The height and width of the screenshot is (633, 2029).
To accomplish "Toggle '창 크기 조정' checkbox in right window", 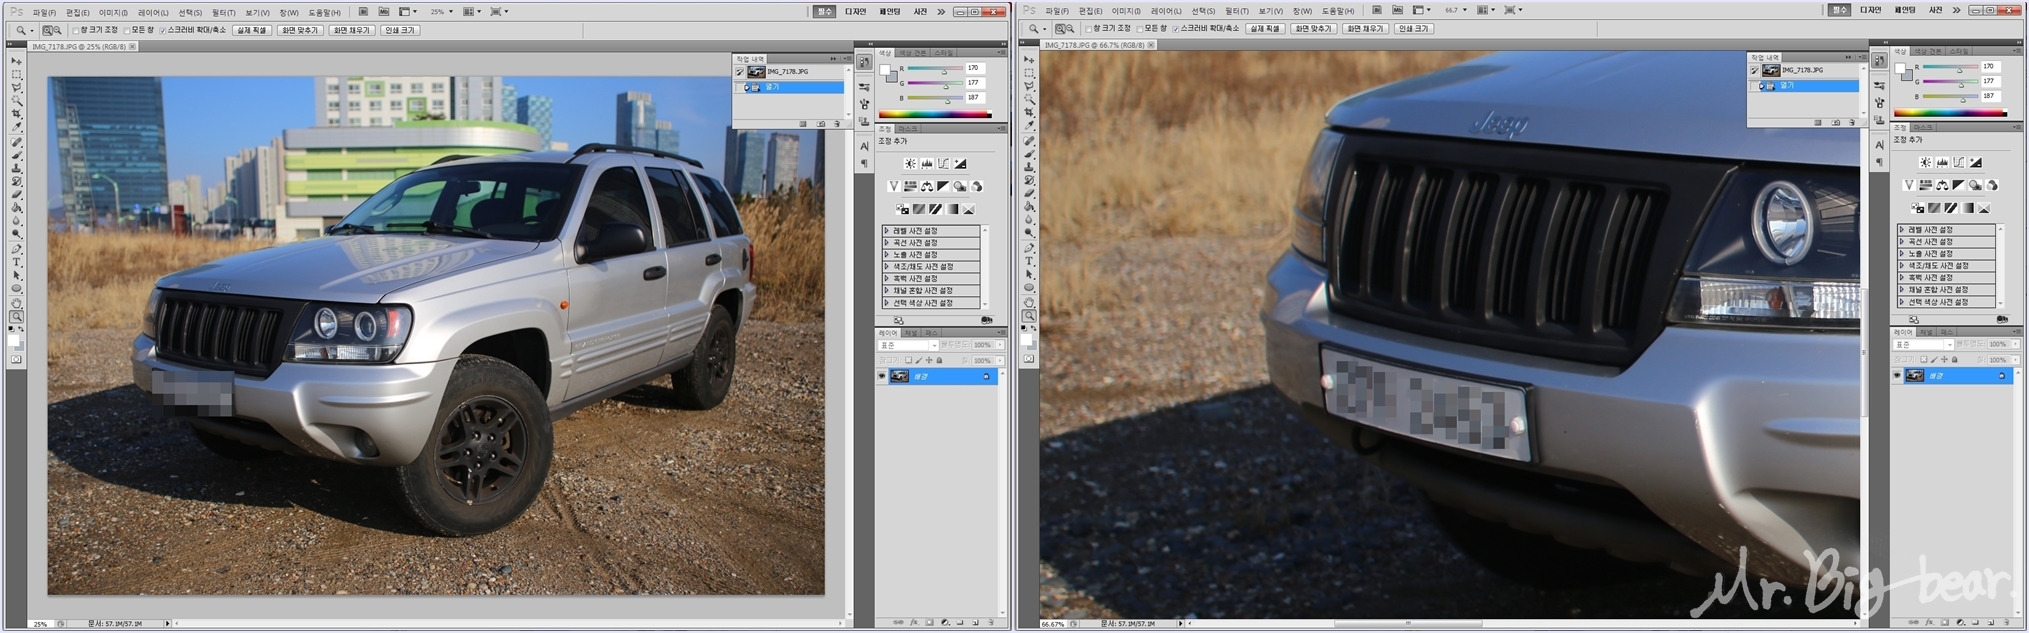I will [x=1088, y=29].
